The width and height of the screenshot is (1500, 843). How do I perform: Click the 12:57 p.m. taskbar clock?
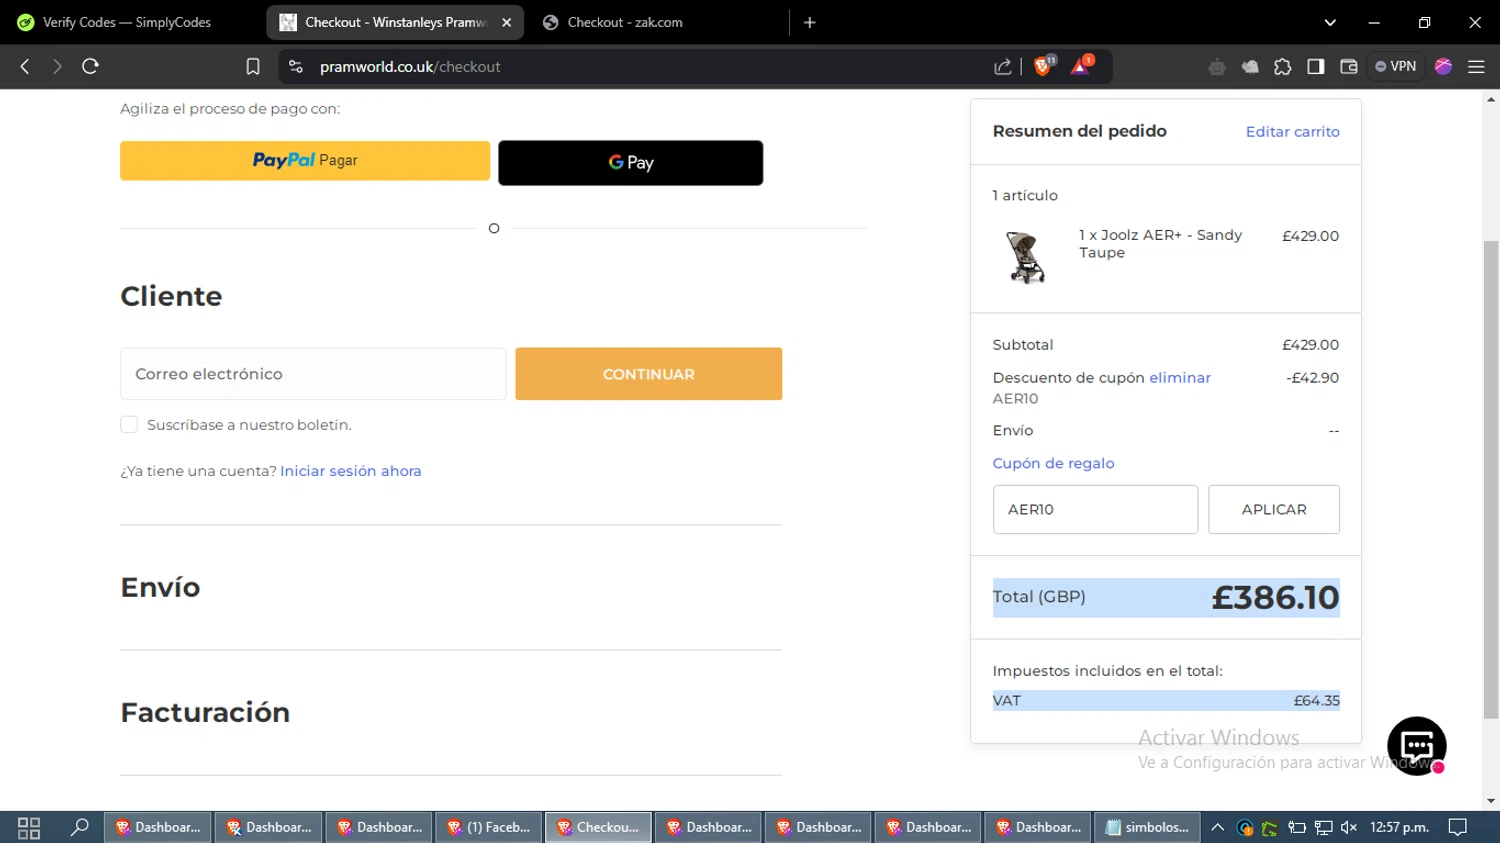click(1399, 828)
